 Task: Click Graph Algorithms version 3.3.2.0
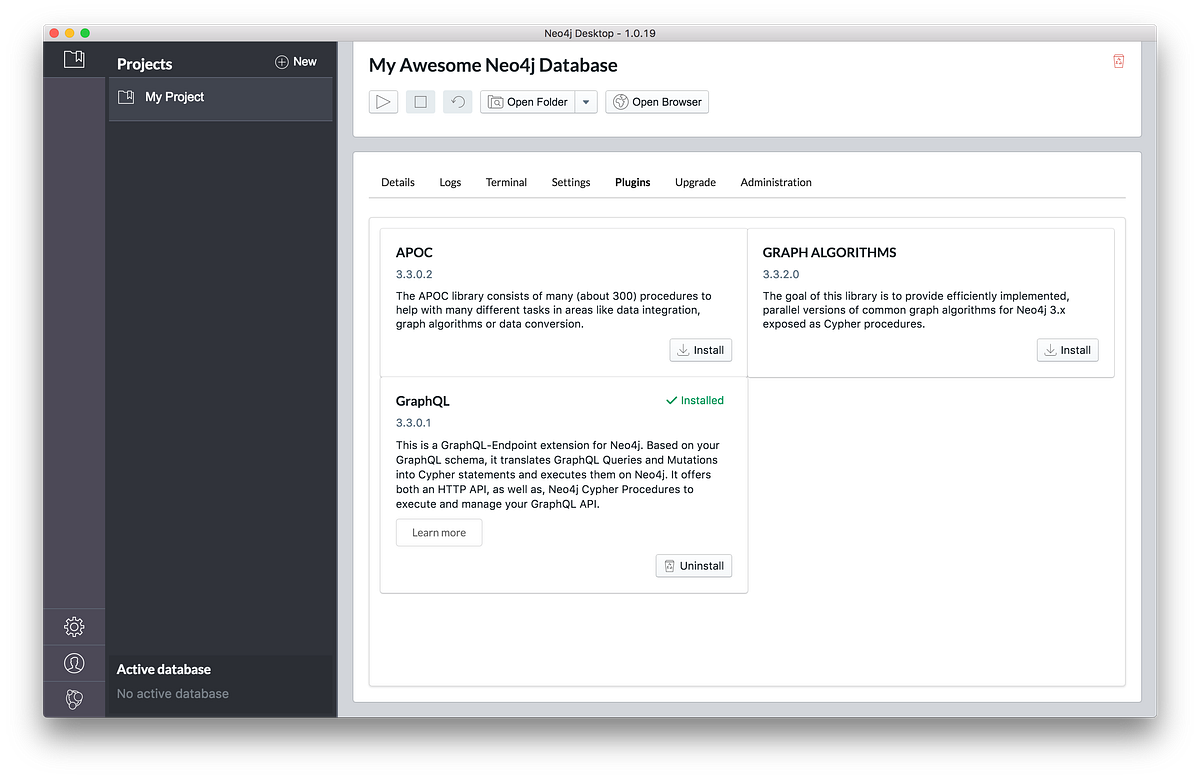781,274
